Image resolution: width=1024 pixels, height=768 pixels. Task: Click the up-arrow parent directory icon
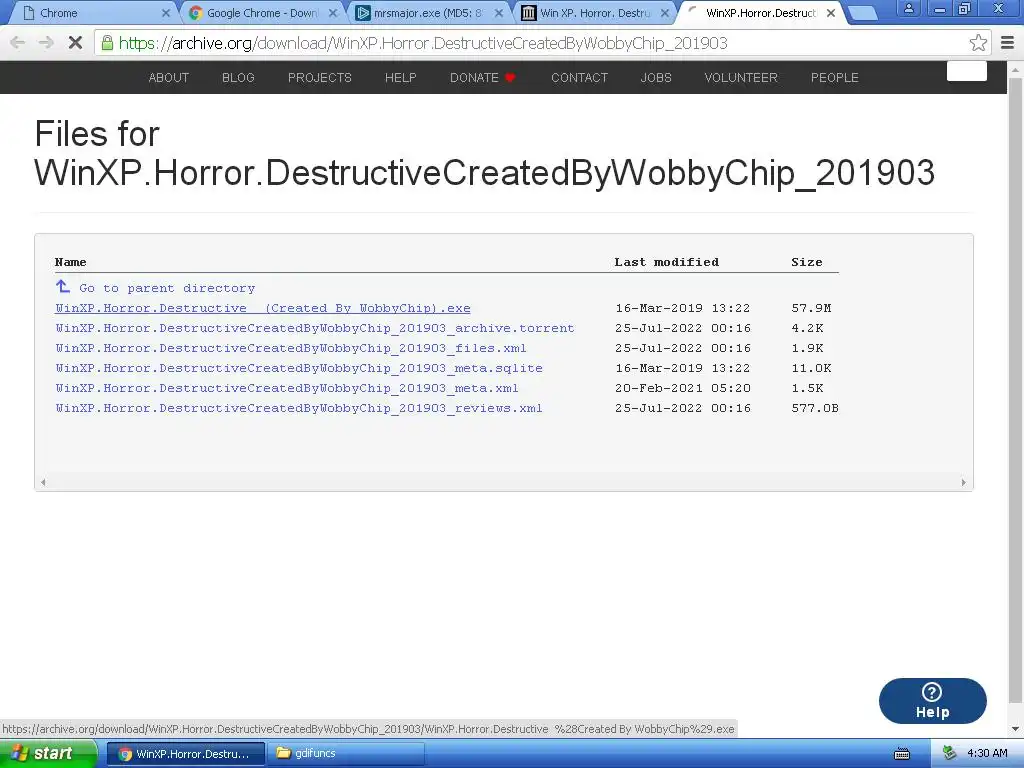tap(63, 287)
